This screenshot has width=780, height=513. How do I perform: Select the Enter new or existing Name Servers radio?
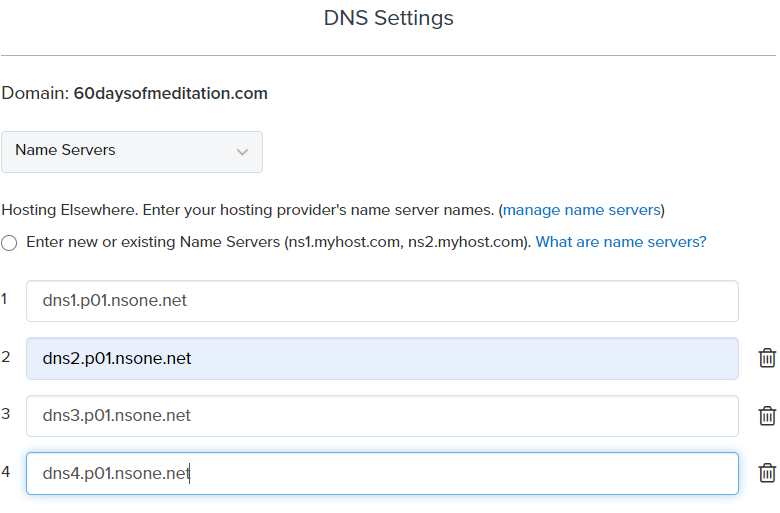[9, 243]
